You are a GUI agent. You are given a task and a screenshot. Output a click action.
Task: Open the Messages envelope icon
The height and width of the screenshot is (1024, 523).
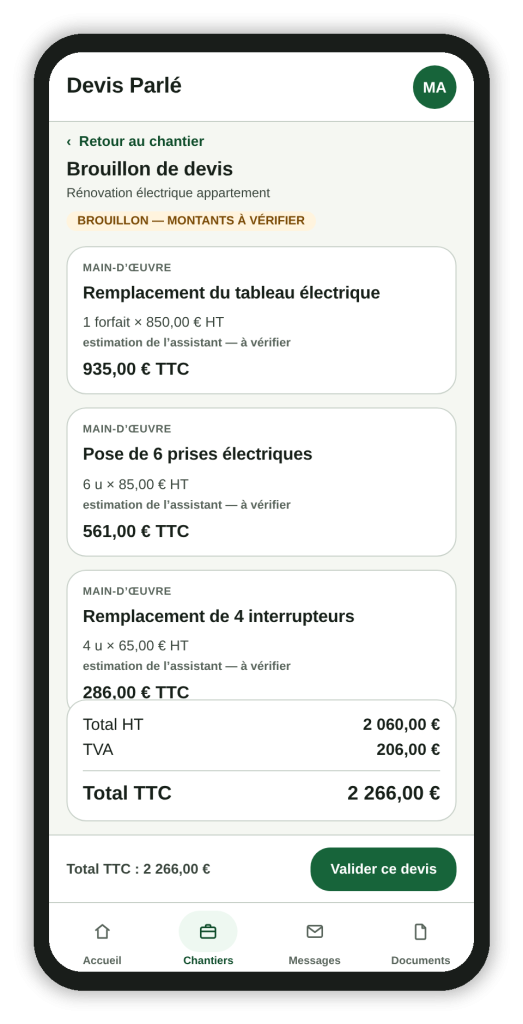tap(315, 931)
